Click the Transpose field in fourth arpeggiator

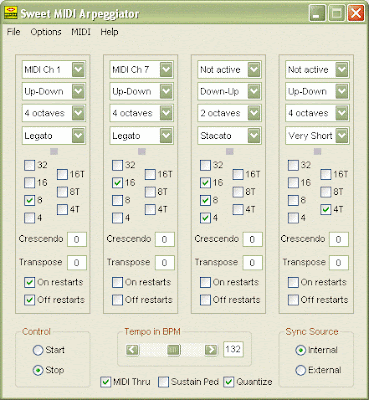(x=339, y=263)
